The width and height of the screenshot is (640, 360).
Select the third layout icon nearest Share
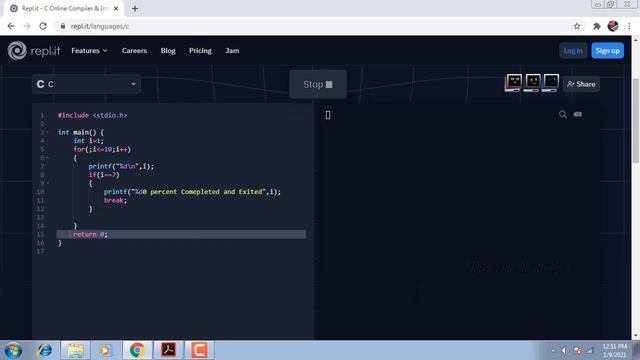pos(550,83)
